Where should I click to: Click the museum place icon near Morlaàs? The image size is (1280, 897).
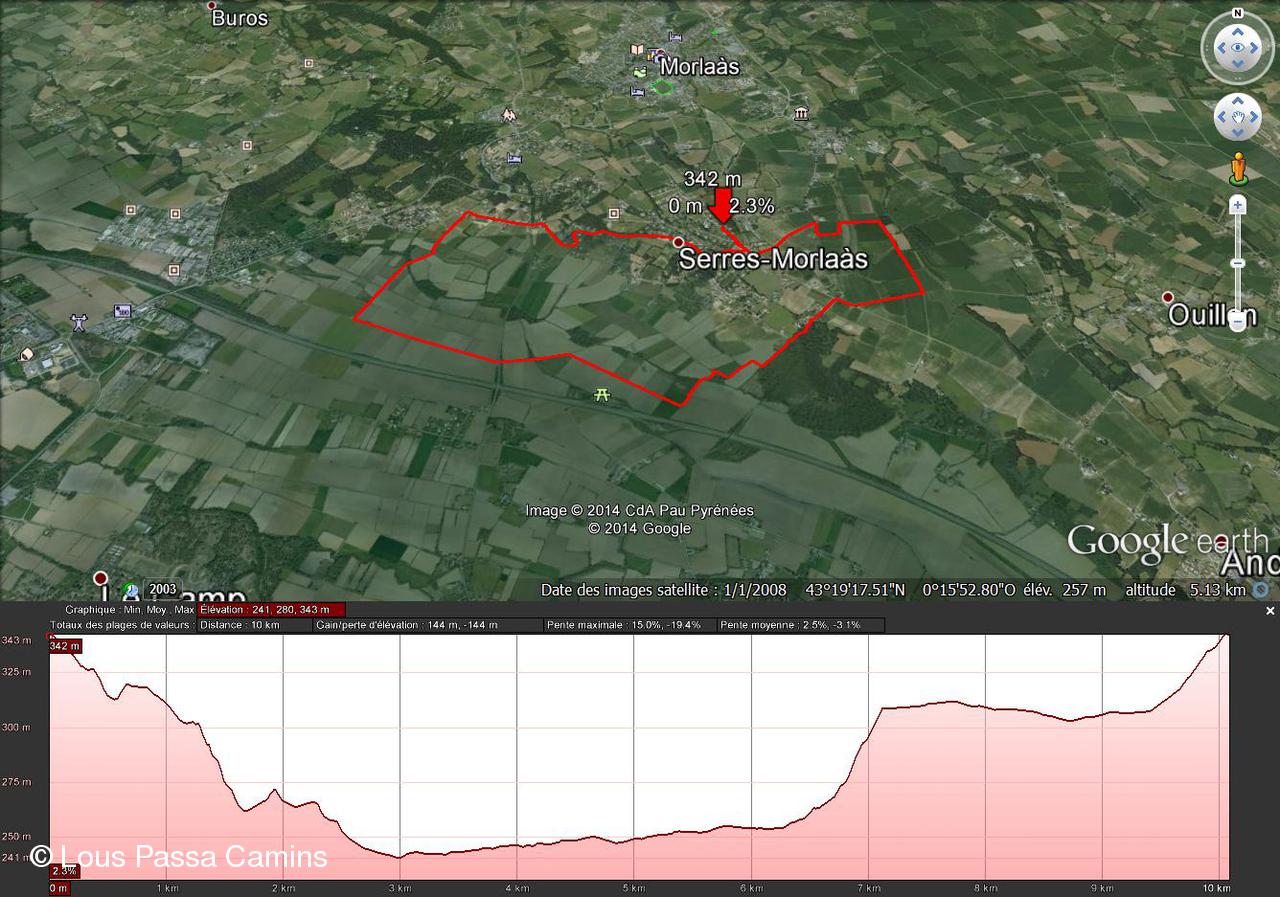801,114
